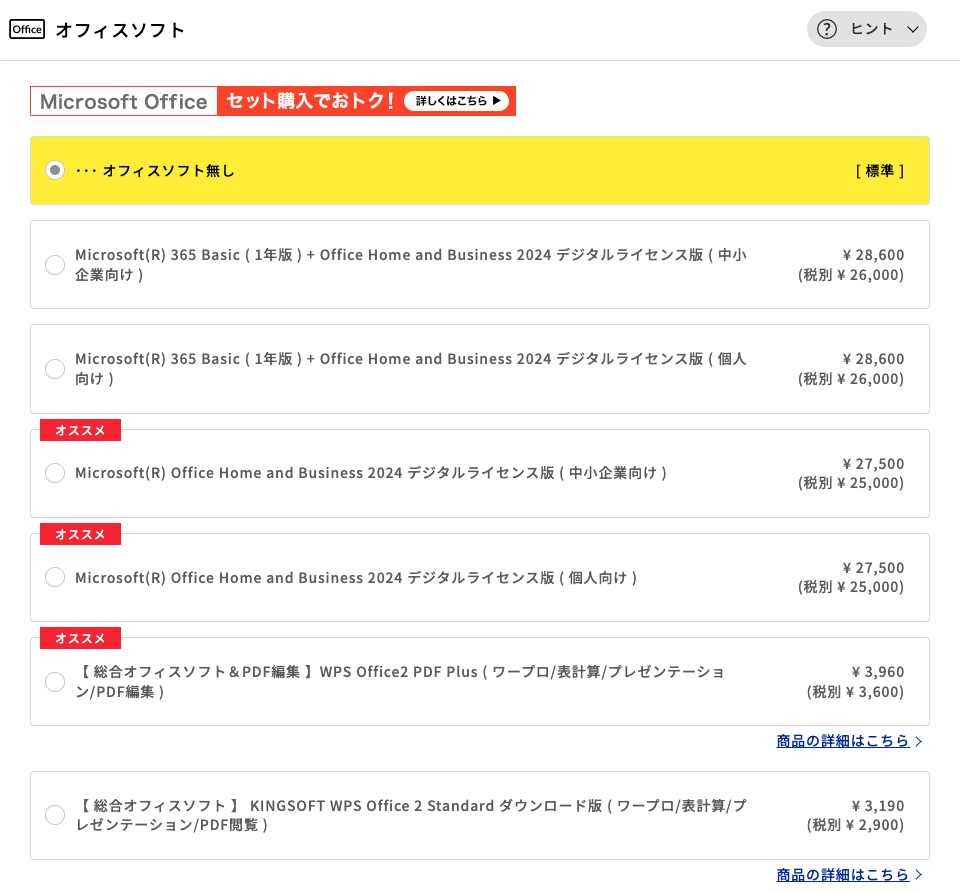The height and width of the screenshot is (893, 966).
Task: Click オススメ badge on Office 2024 中小企業向け
Action: click(x=80, y=430)
